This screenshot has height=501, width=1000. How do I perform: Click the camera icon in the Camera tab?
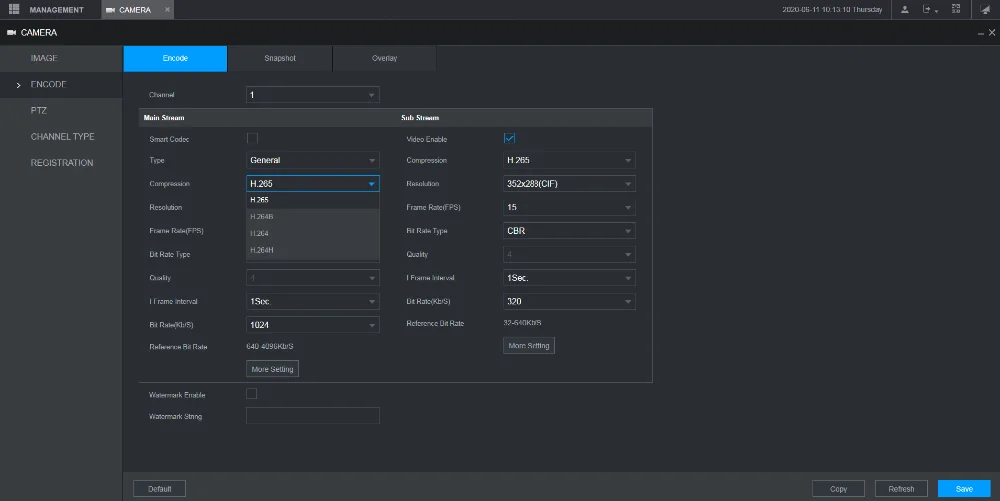[110, 10]
